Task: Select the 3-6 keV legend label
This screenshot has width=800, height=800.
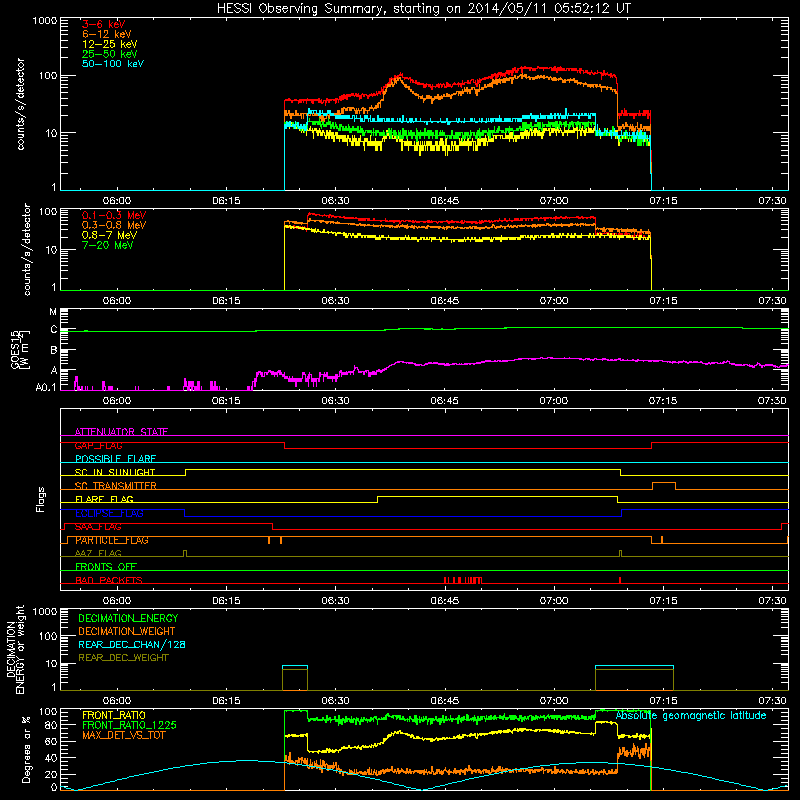Action: pos(103,24)
